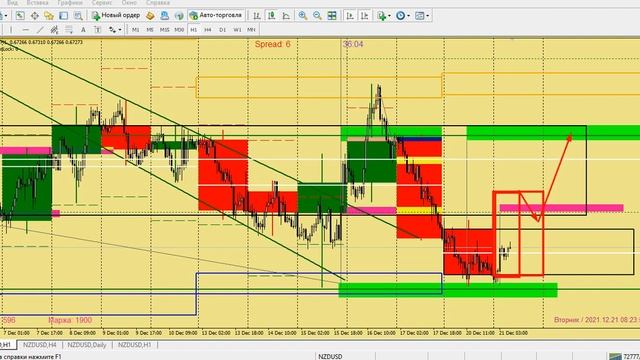Click the Маржа: 1900 chart label
The image size is (640, 360).
tap(70, 320)
